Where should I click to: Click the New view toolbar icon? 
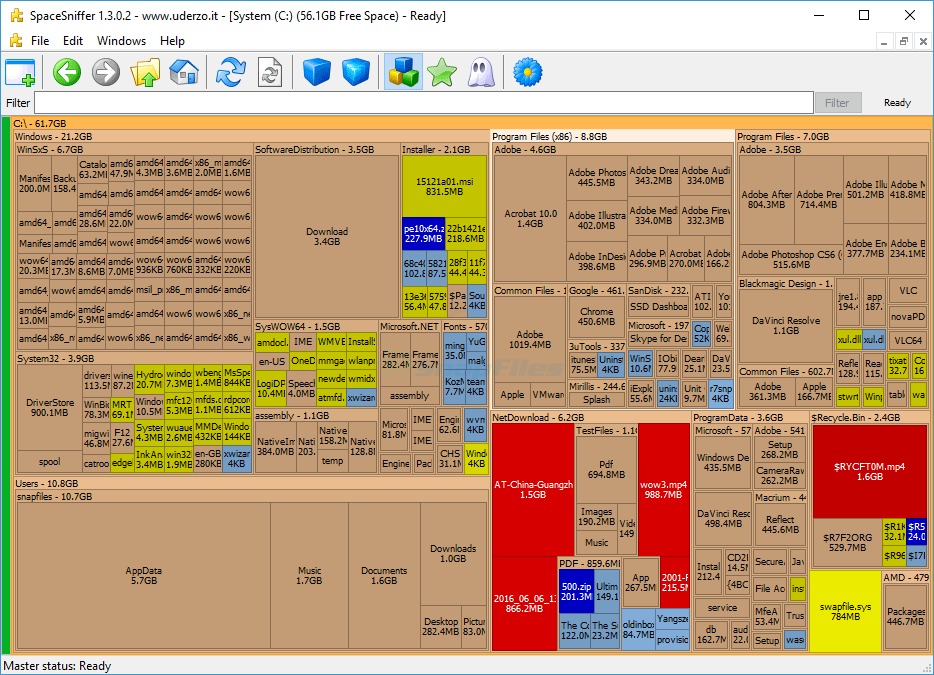pos(20,72)
